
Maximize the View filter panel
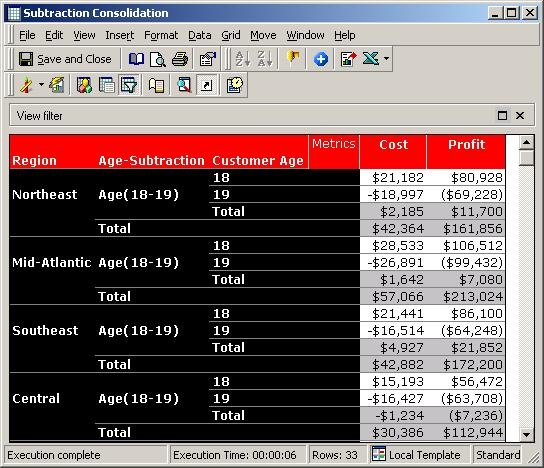click(x=502, y=116)
